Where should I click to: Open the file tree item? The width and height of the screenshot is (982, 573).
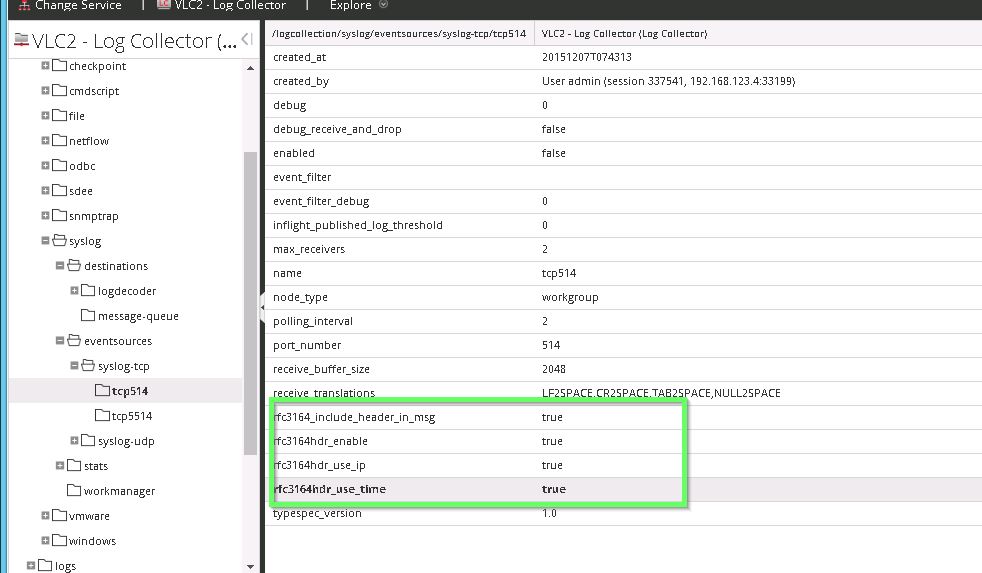(x=76, y=116)
